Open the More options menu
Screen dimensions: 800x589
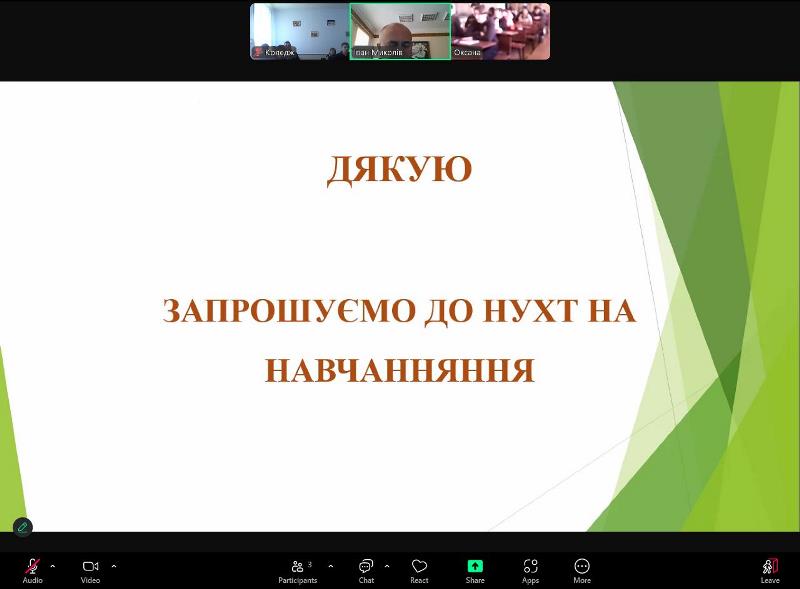coord(581,566)
